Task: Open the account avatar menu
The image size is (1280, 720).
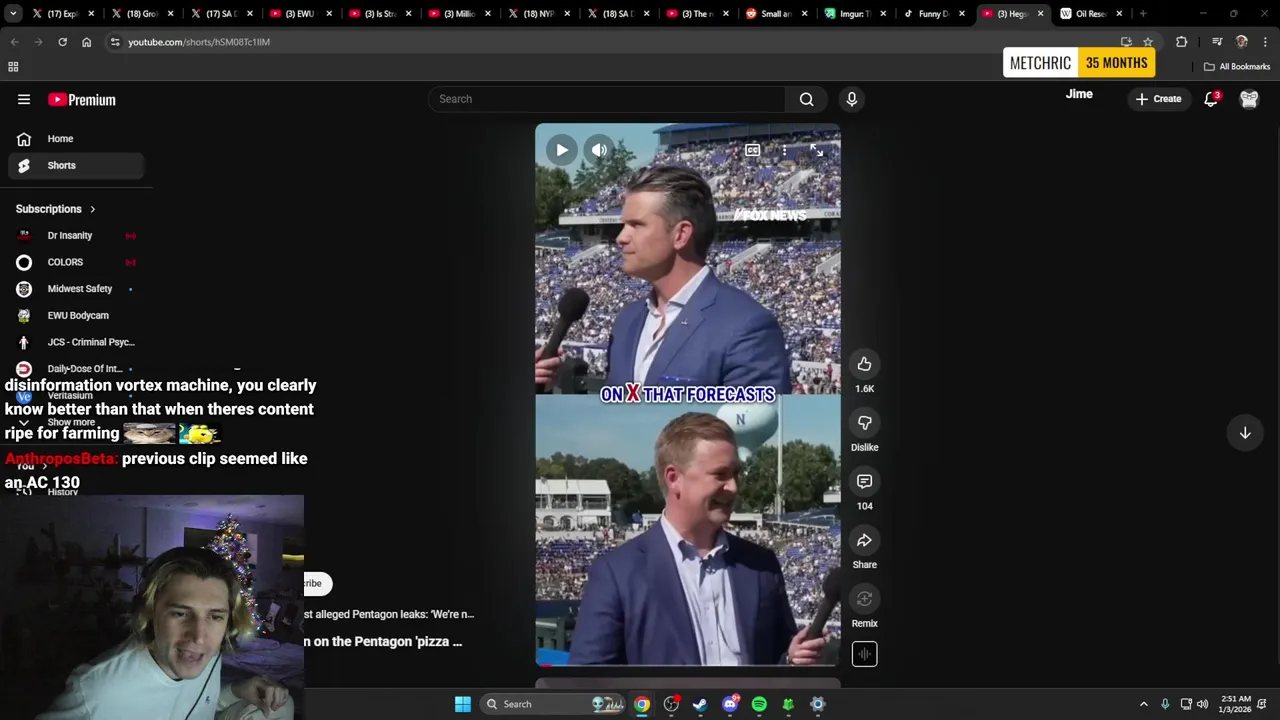Action: 1249,99
